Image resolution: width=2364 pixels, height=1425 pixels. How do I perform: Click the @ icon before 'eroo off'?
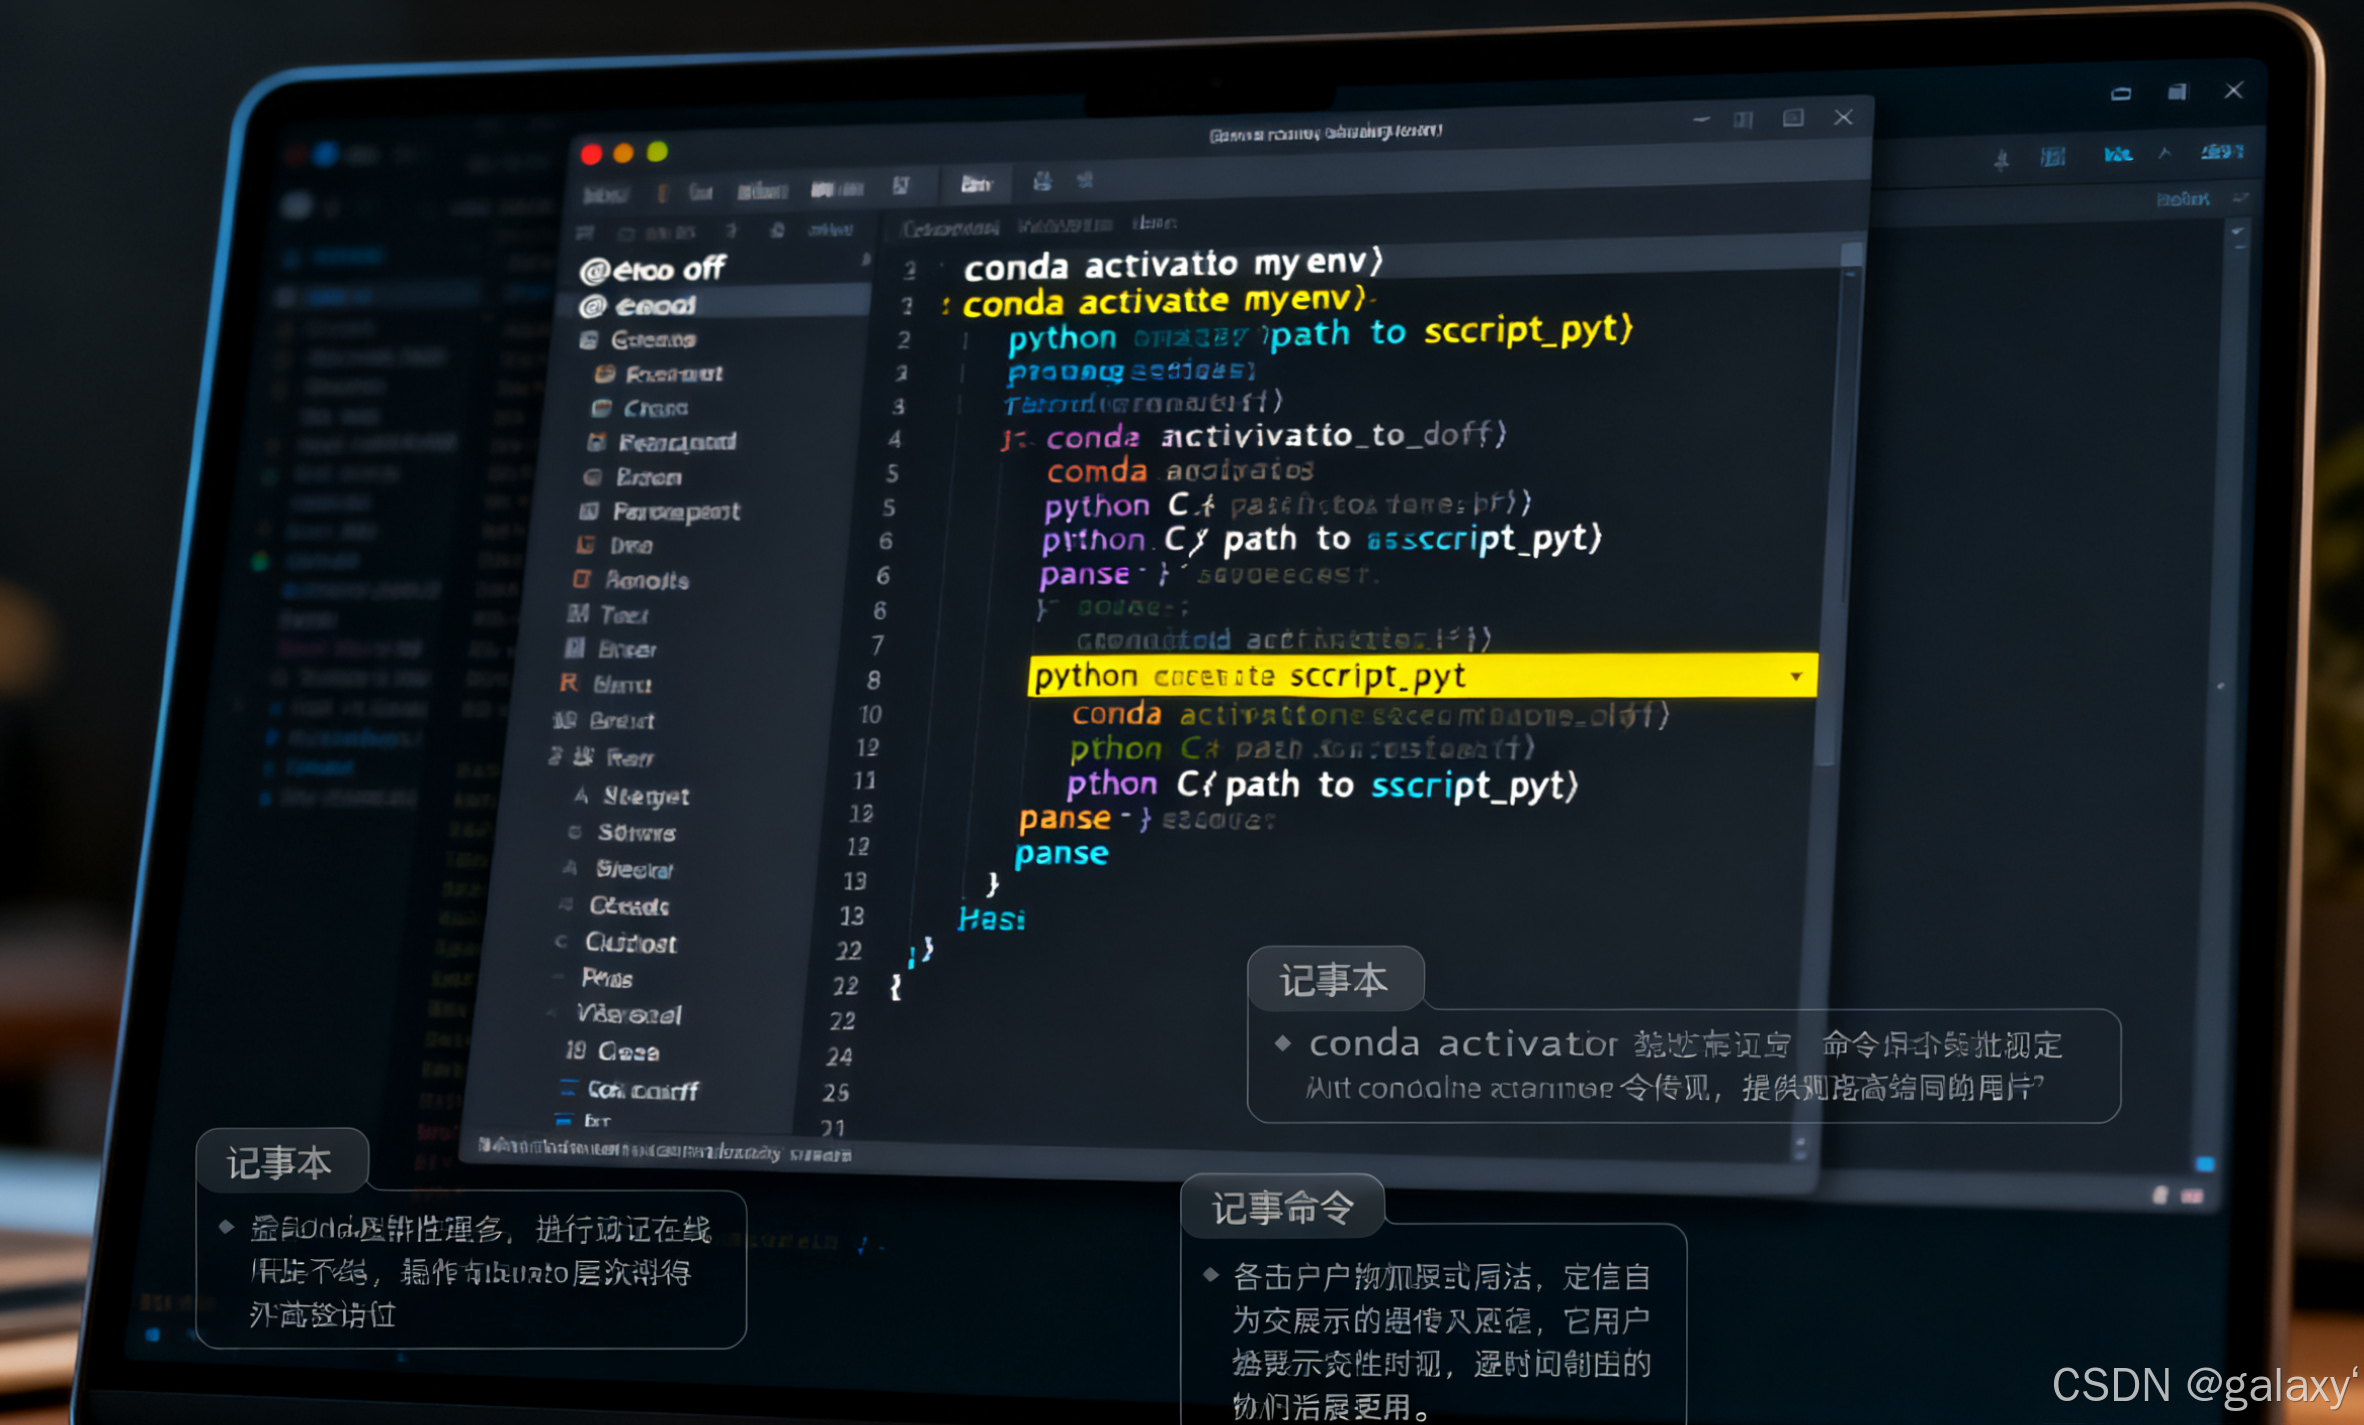[x=594, y=271]
